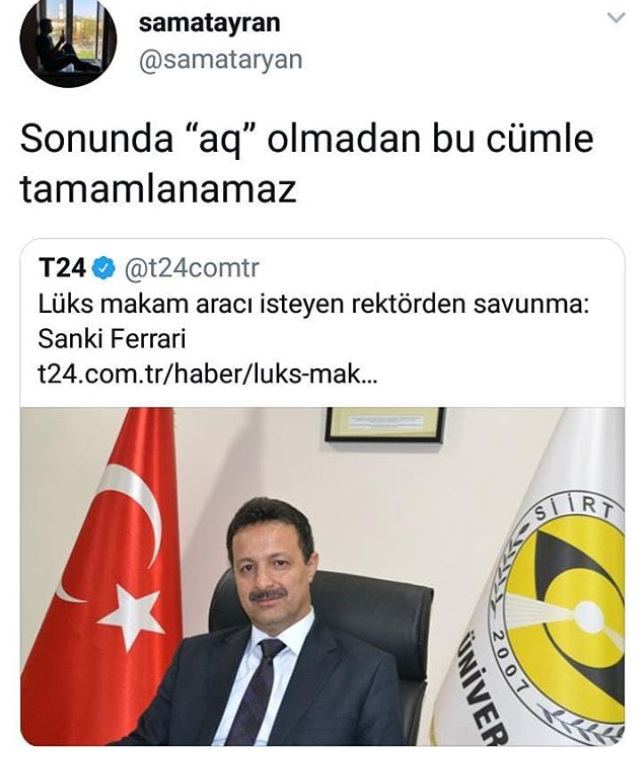Image resolution: width=641 pixels, height=759 pixels.
Task: Open the tweet options chevron menu
Action: click(x=616, y=18)
